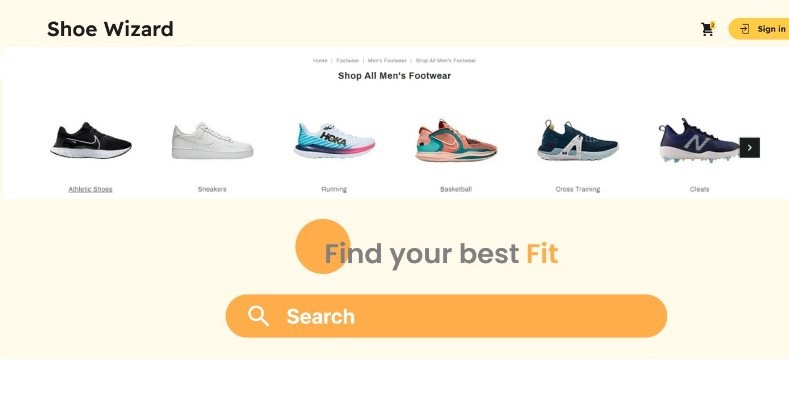Select the white sneaker image

coord(212,141)
